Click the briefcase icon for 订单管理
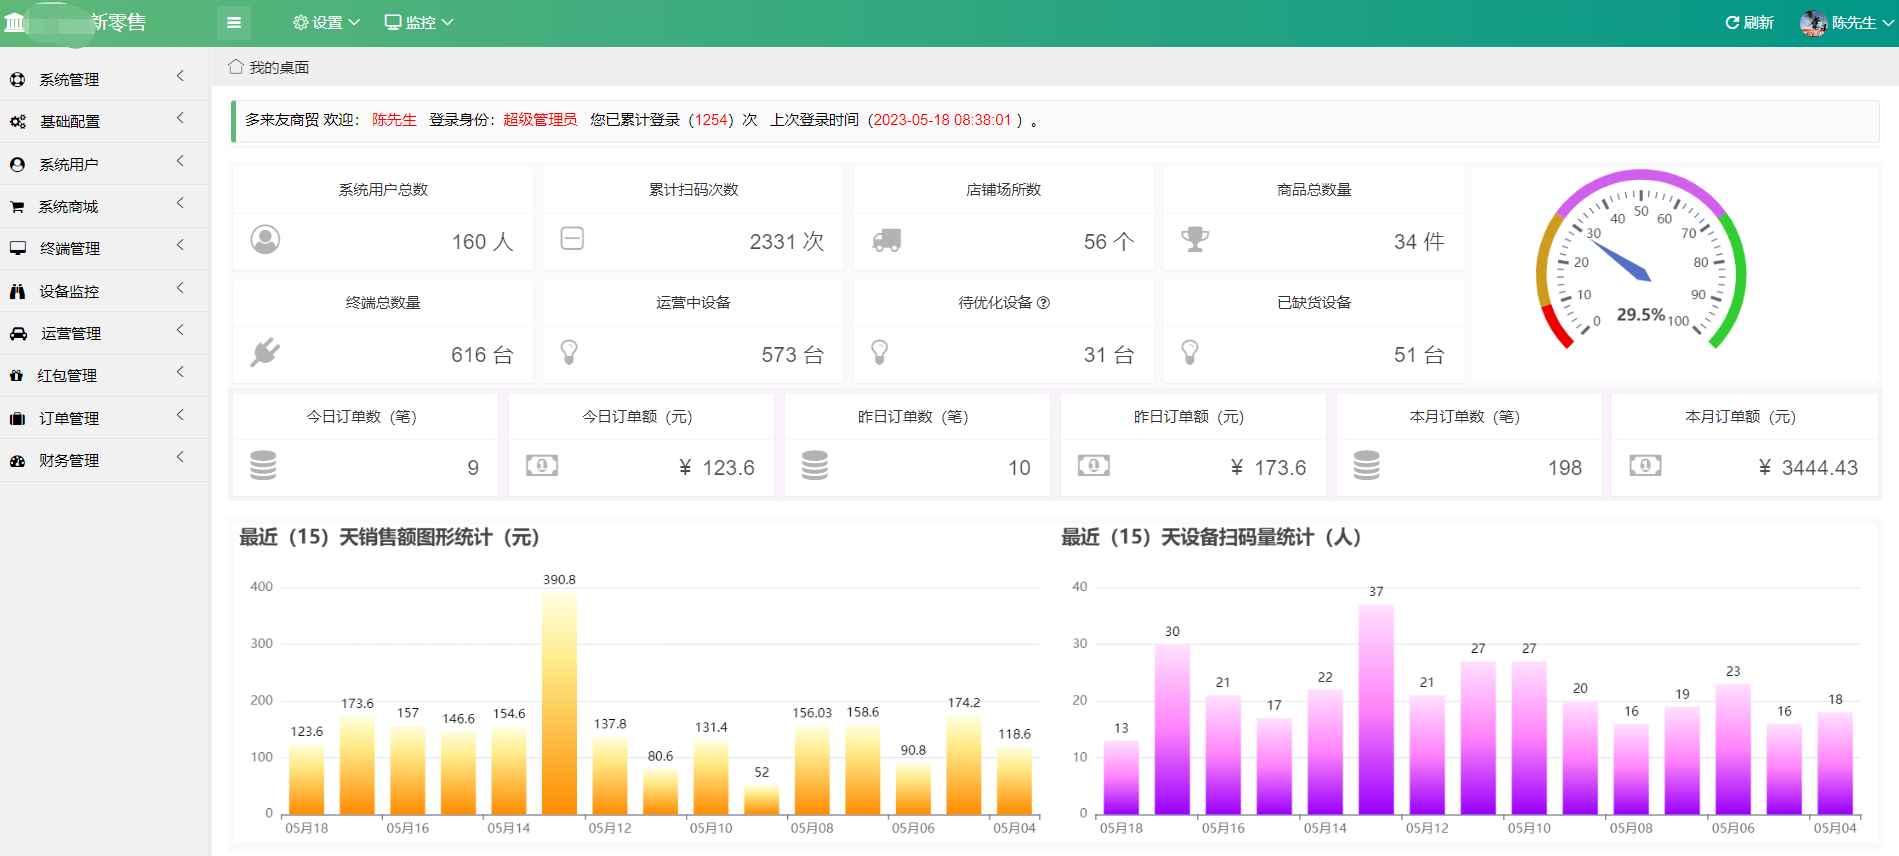The image size is (1899, 856). [x=17, y=419]
